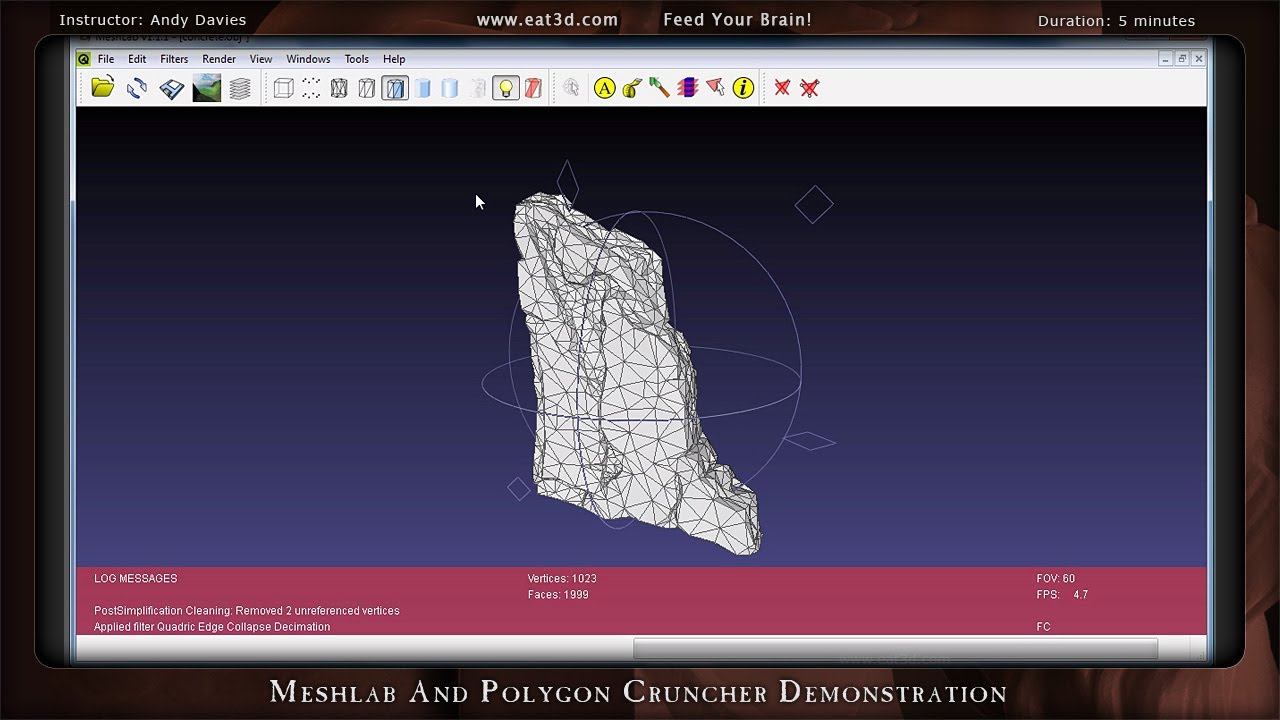
Task: Switch to Flat shading render mode
Action: [x=423, y=88]
